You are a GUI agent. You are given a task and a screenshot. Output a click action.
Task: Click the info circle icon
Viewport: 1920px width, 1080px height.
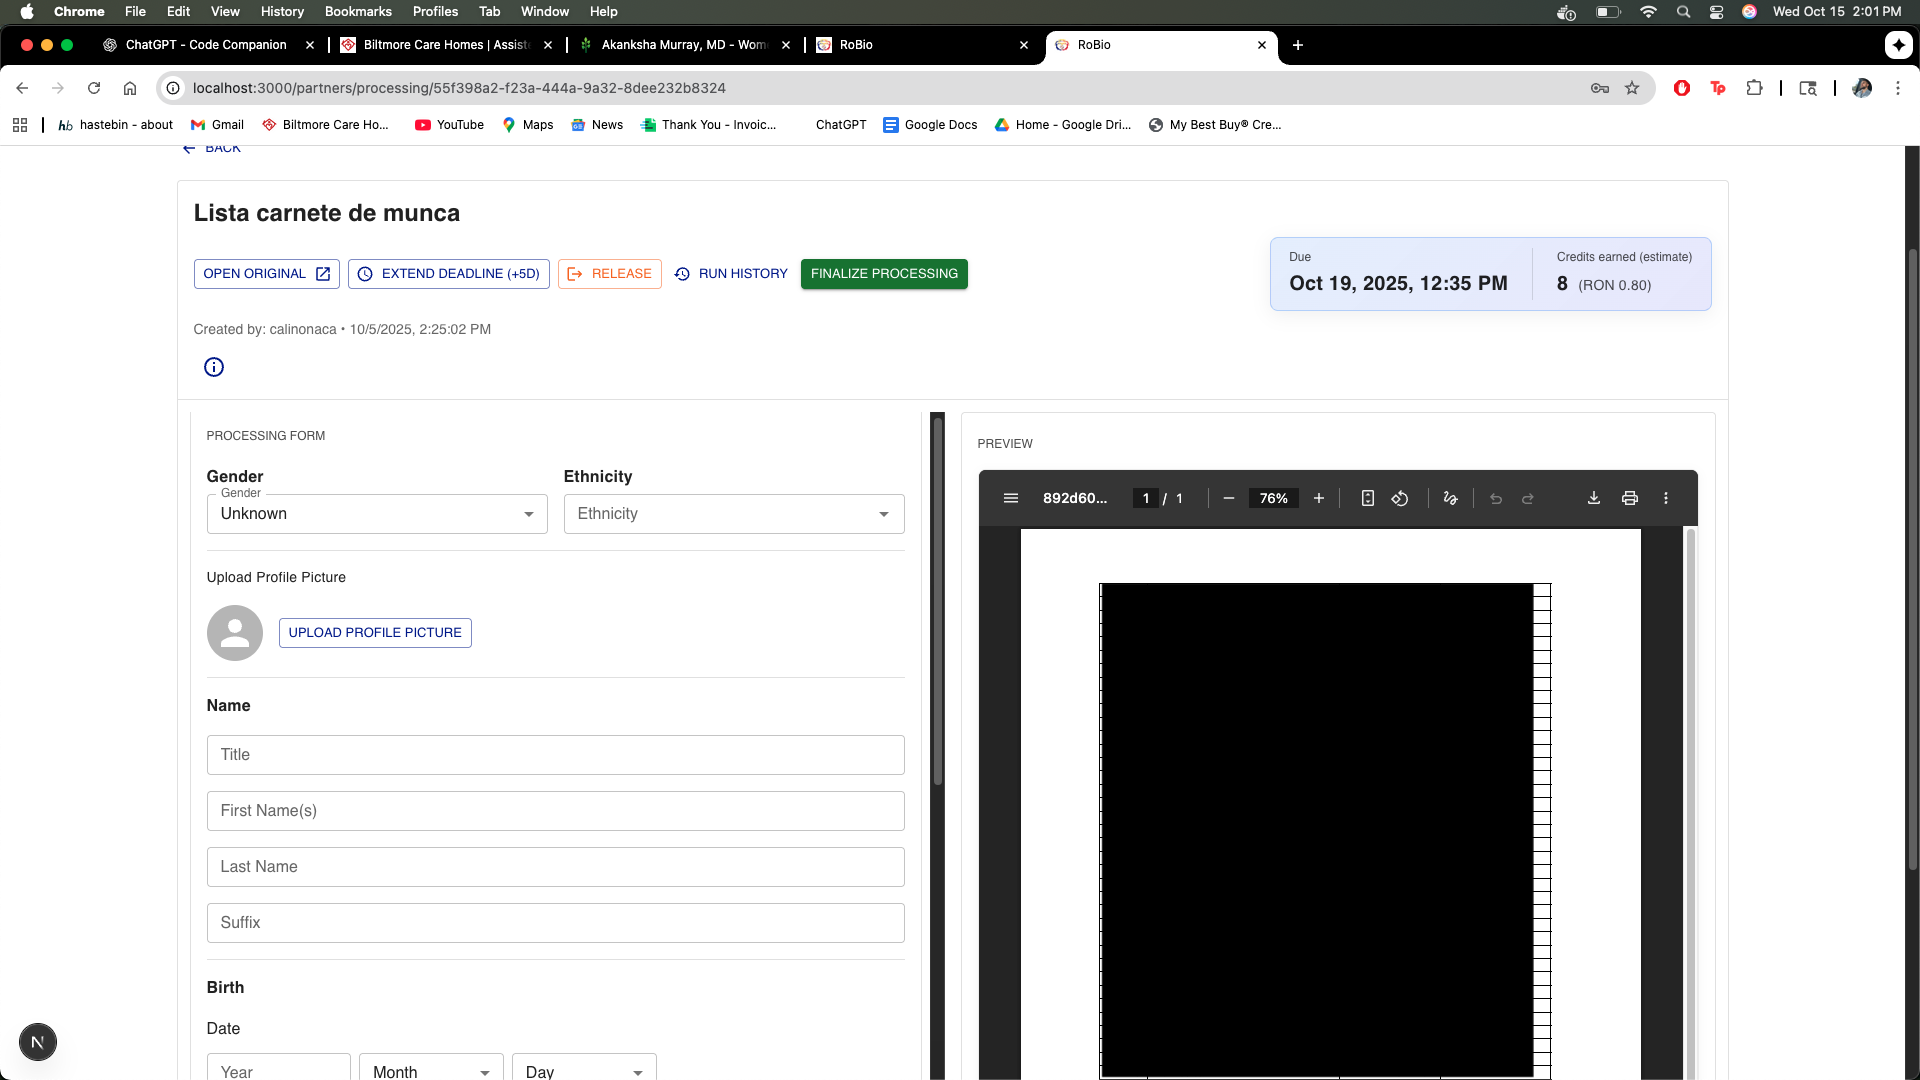(x=213, y=367)
